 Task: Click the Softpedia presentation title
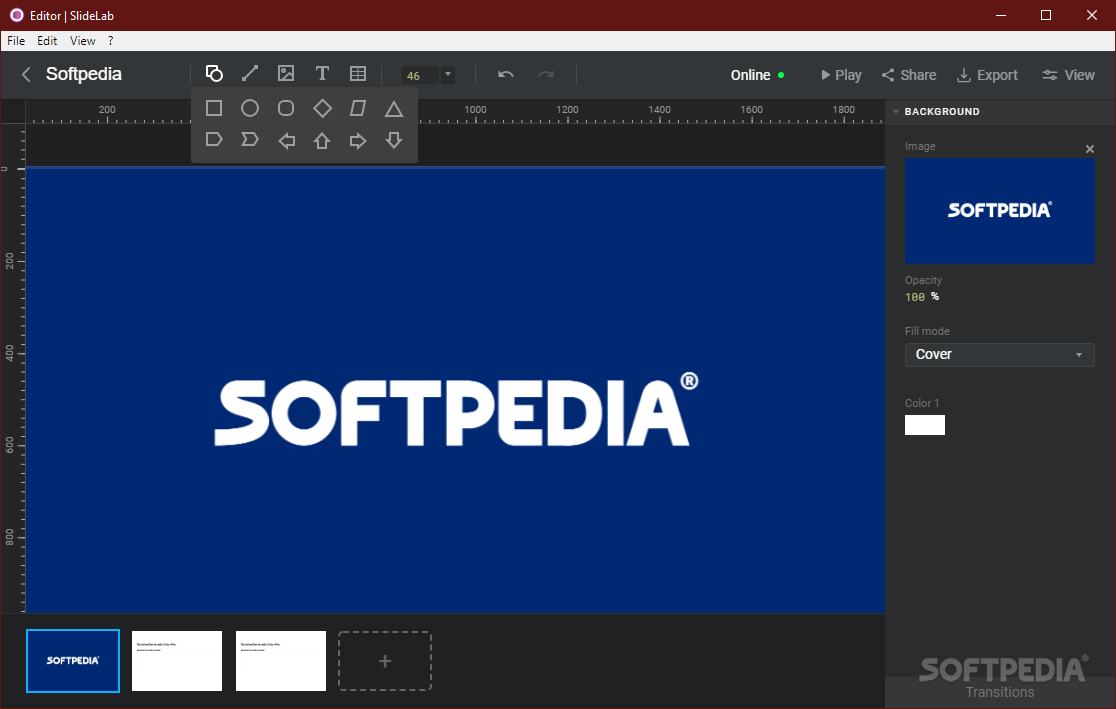83,74
